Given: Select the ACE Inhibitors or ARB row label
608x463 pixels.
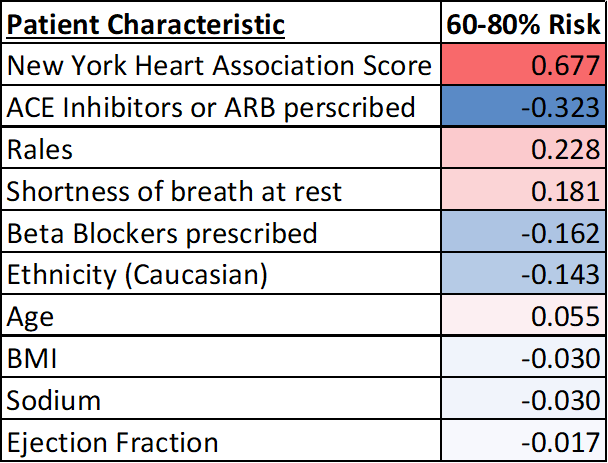Looking at the screenshot, I should tap(220, 107).
